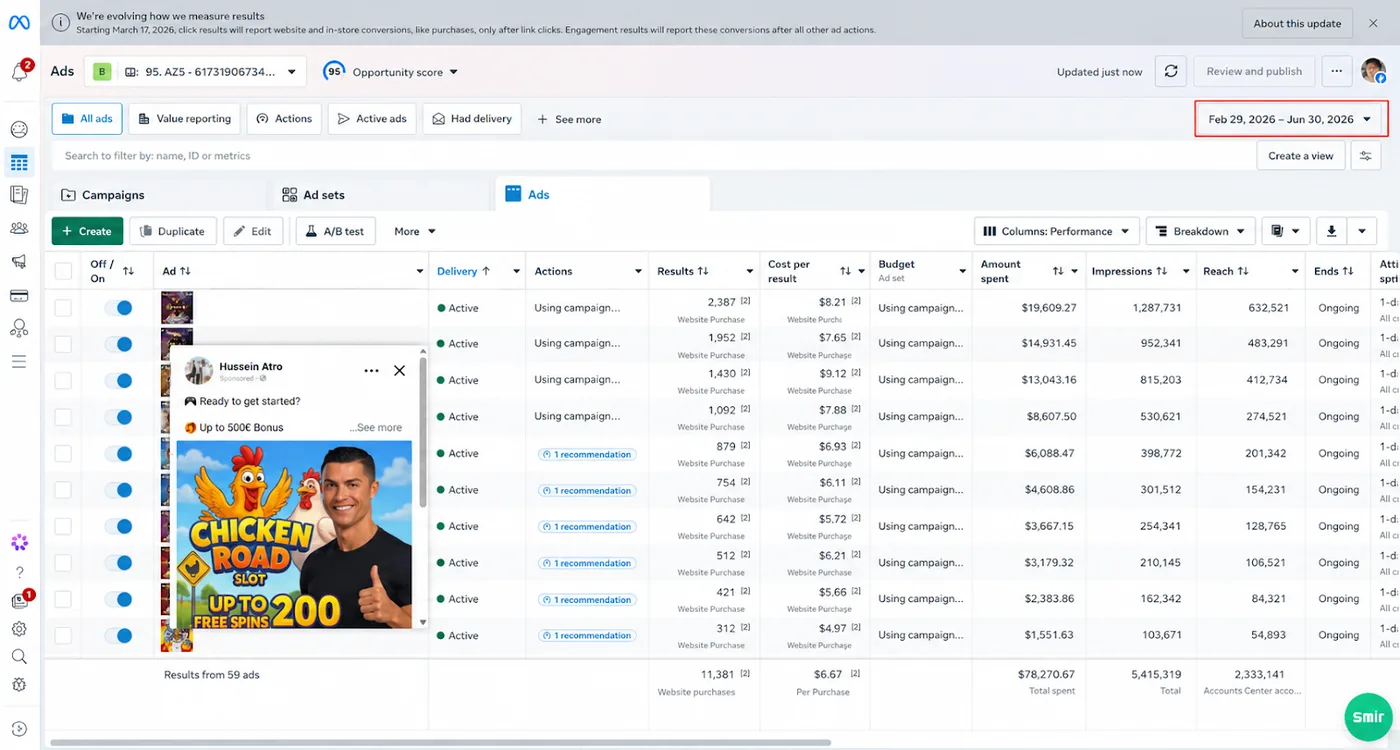Tick the checkbox for the $2,383.86 ad row
The width and height of the screenshot is (1400, 750).
point(63,599)
